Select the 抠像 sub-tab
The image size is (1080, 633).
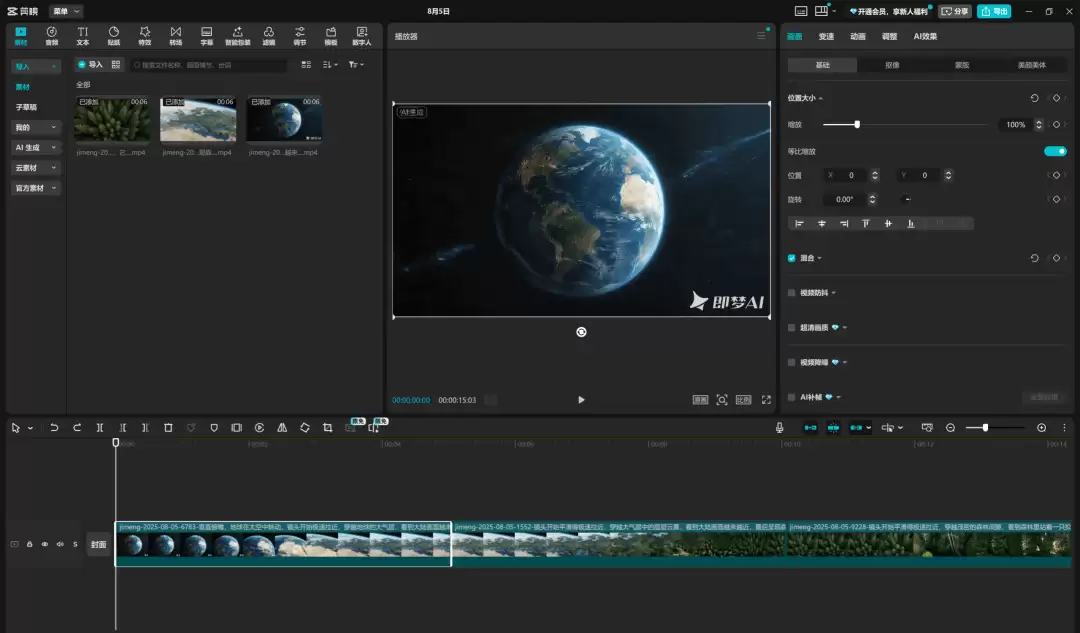(892, 65)
